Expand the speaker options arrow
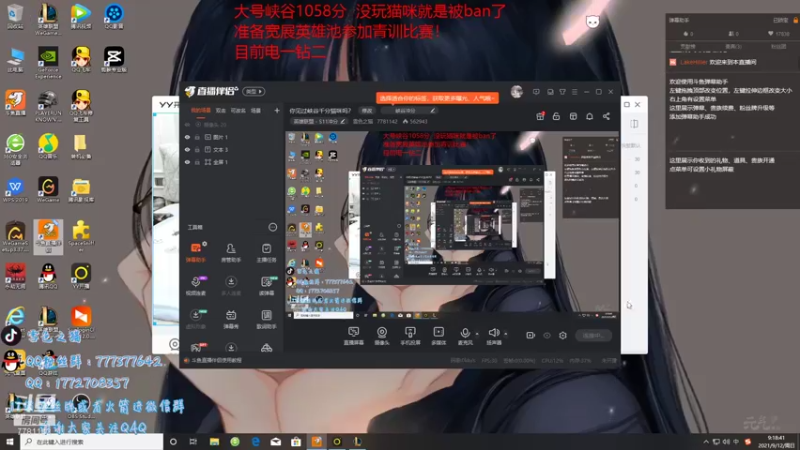Image resolution: width=800 pixels, height=450 pixels. click(506, 334)
